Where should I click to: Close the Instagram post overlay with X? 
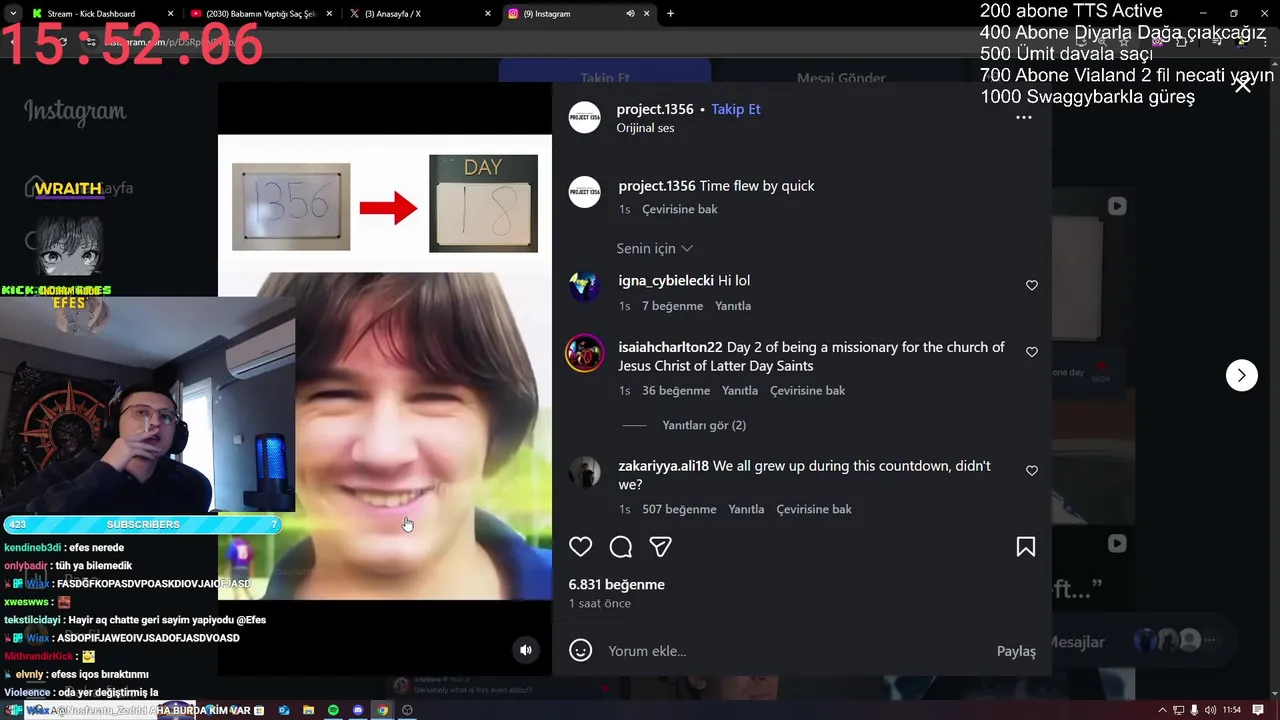[x=1242, y=85]
